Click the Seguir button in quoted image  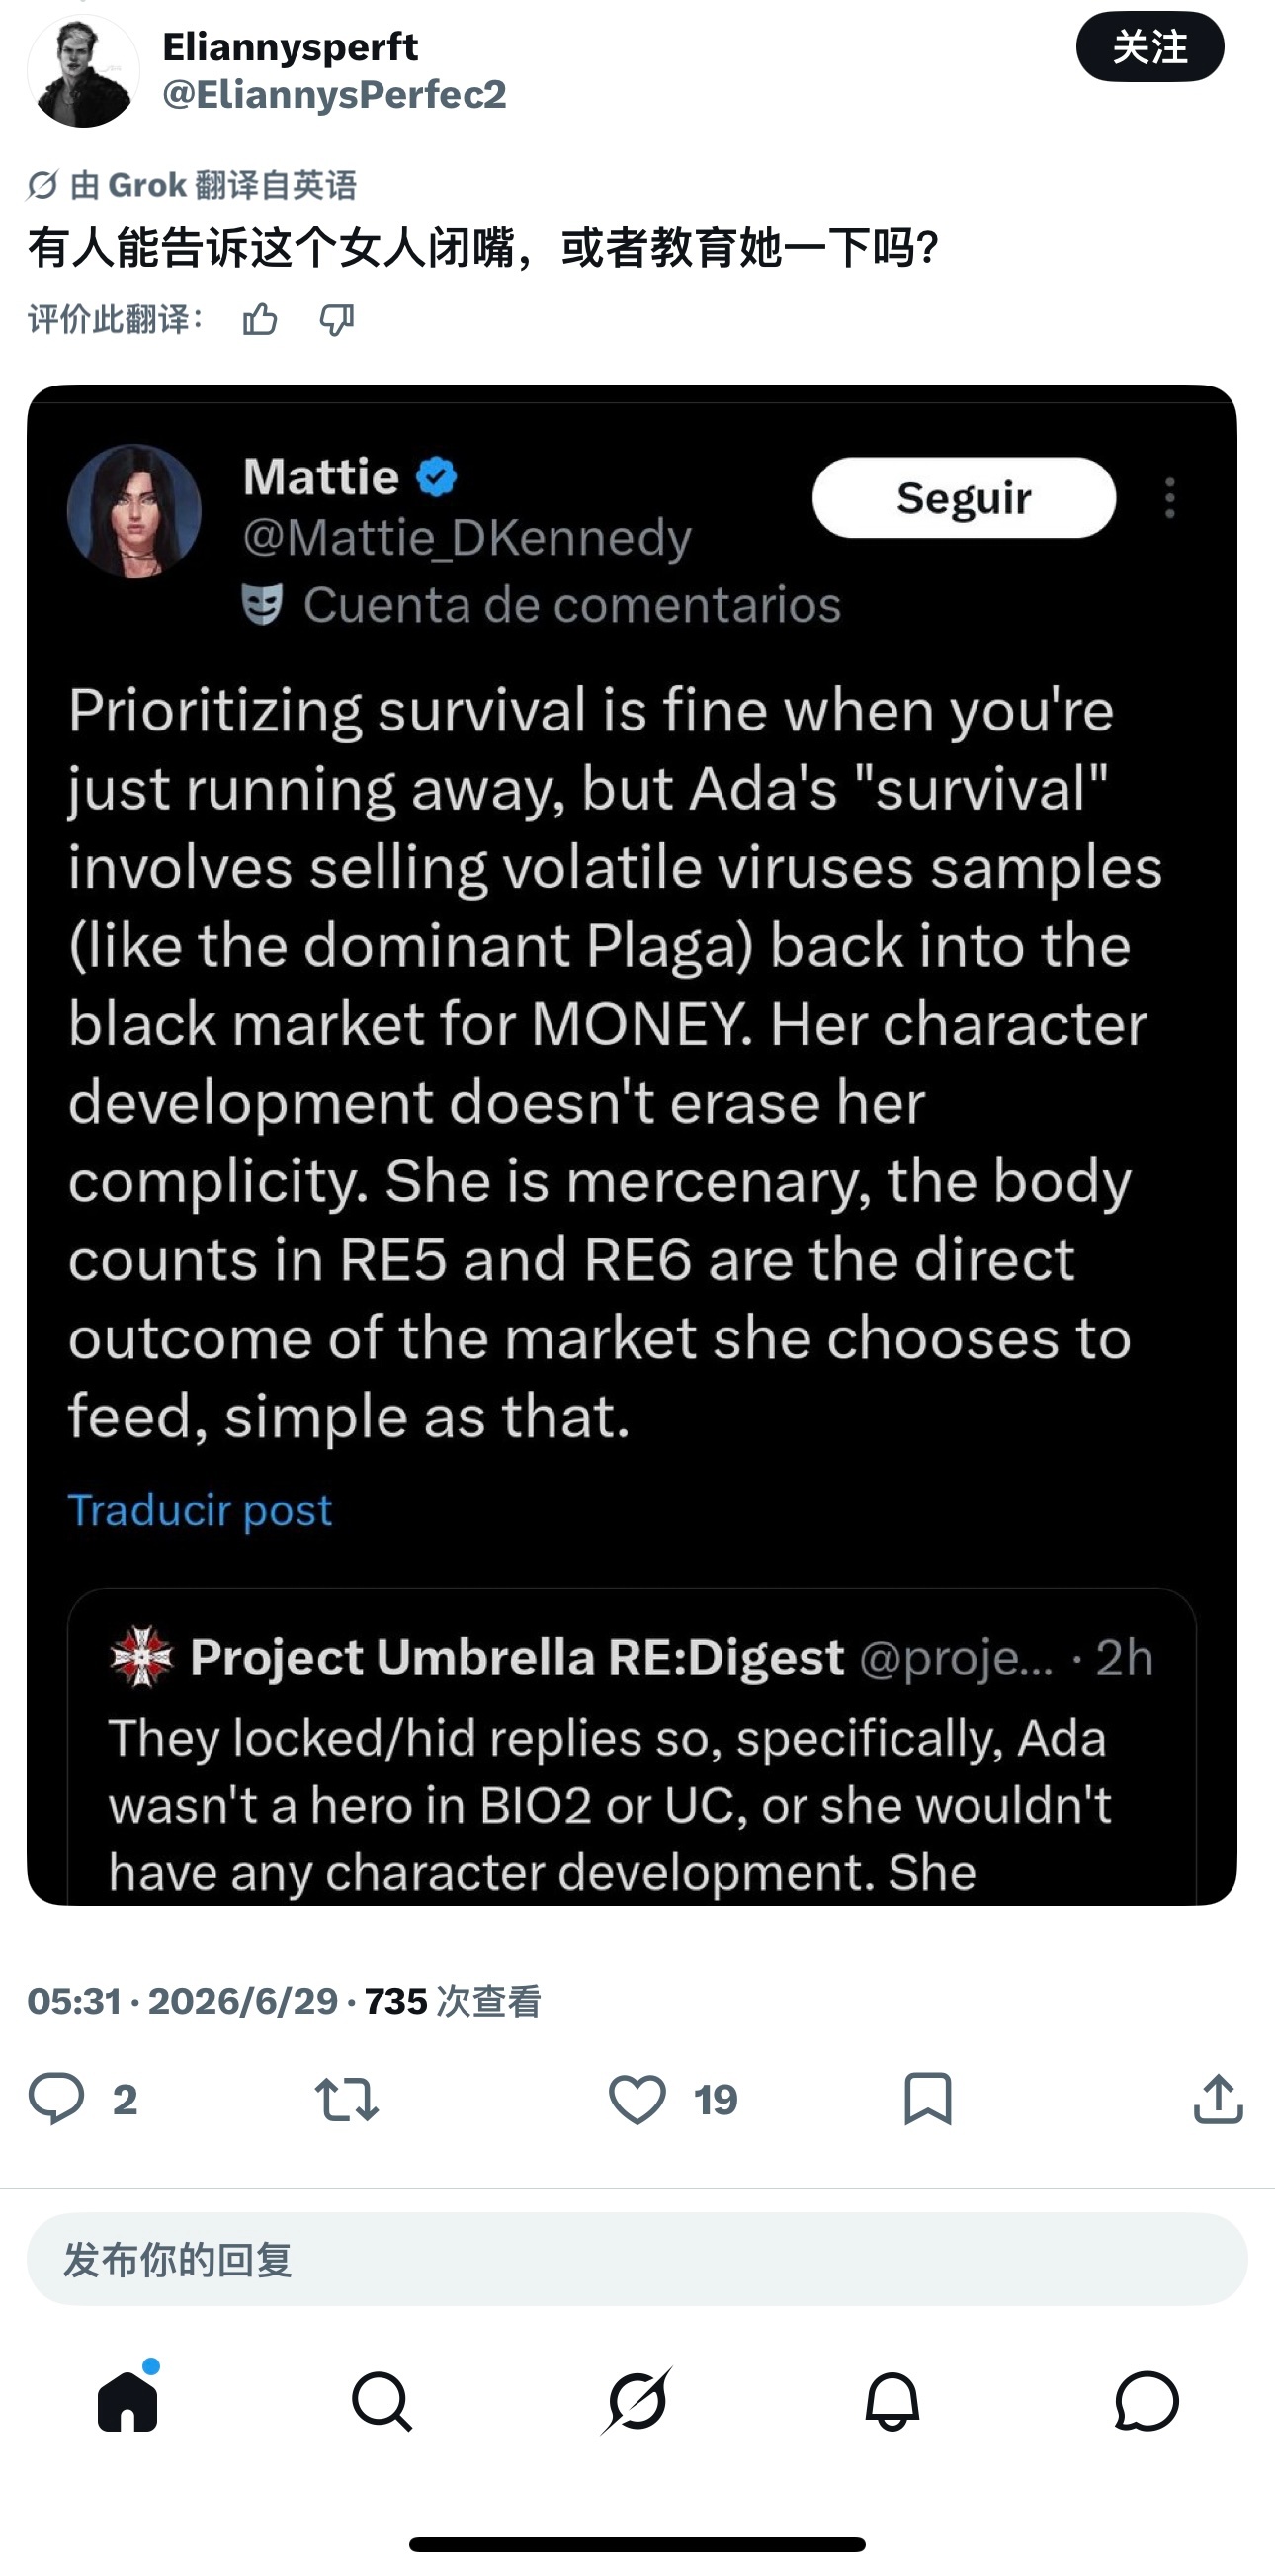(x=964, y=497)
